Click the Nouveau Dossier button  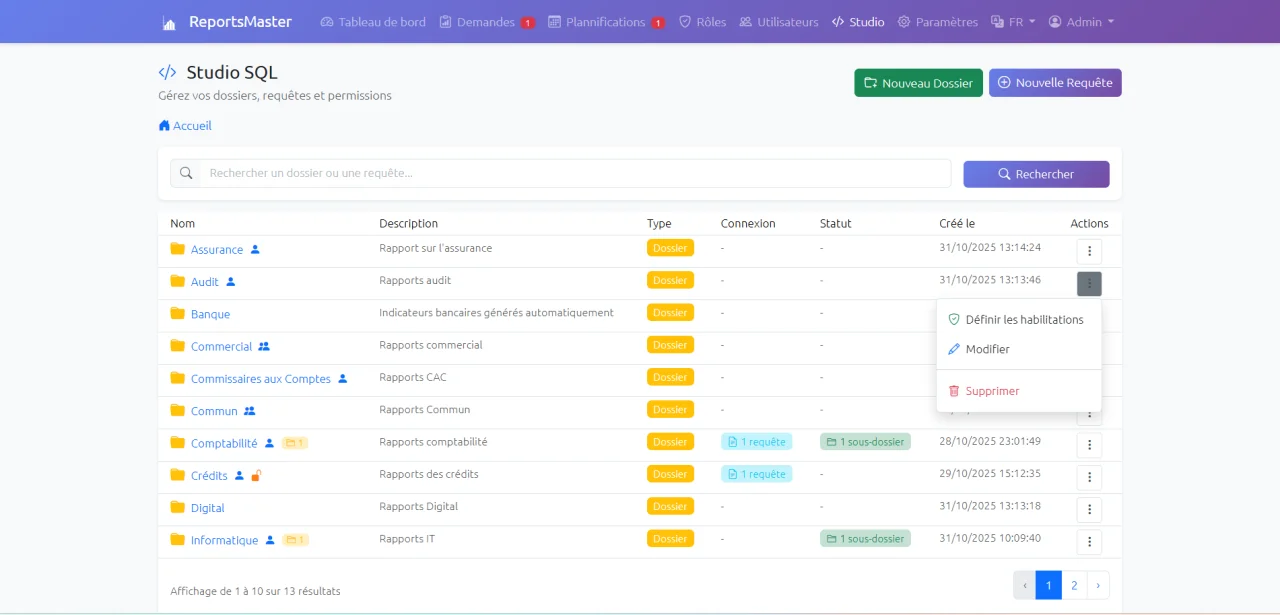pos(918,83)
